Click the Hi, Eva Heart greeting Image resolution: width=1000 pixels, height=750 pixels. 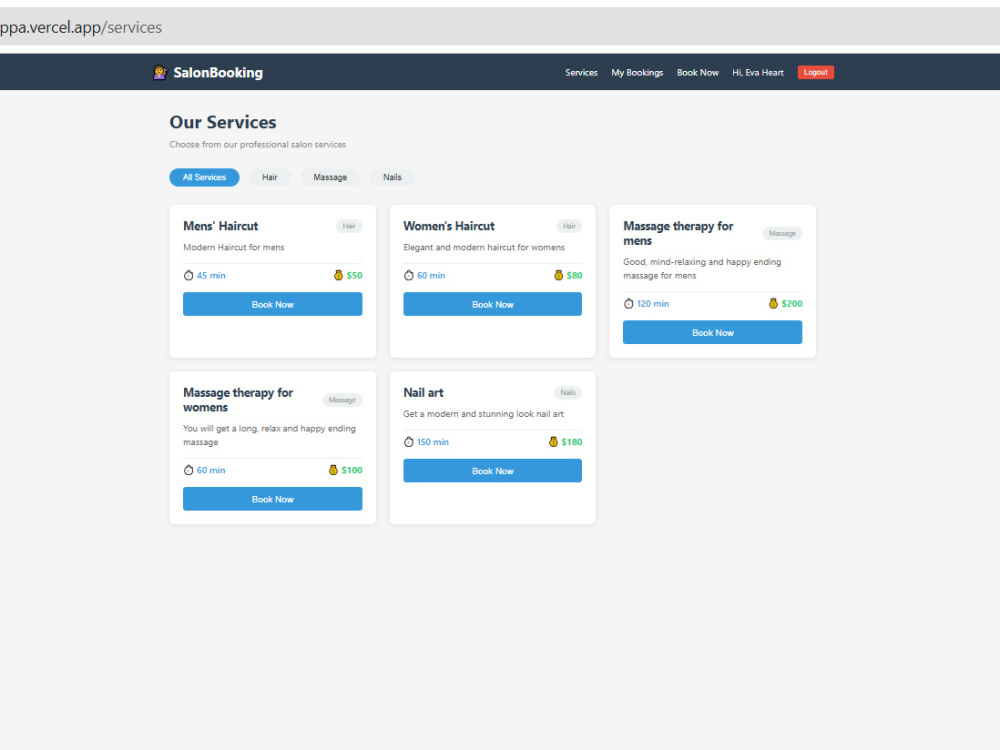point(758,73)
